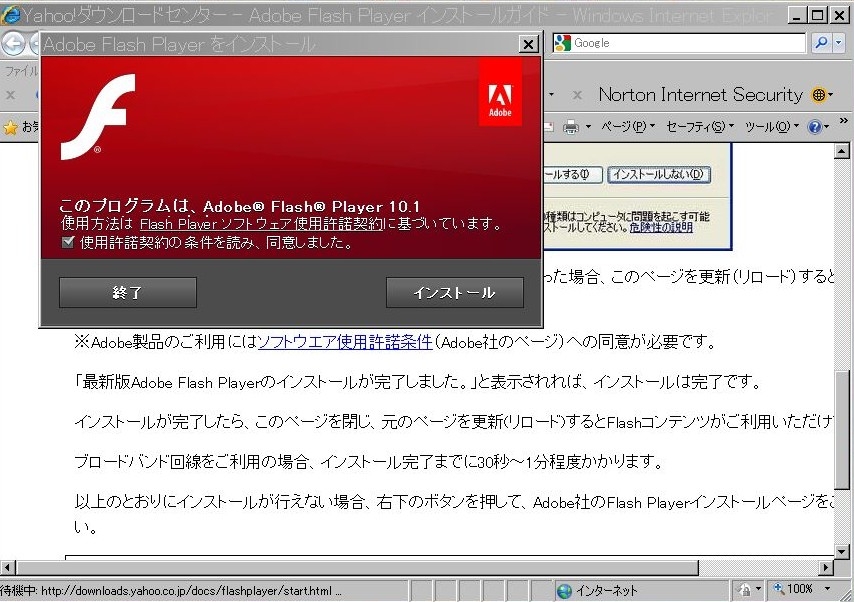Click the Back navigation arrow button

[14, 44]
